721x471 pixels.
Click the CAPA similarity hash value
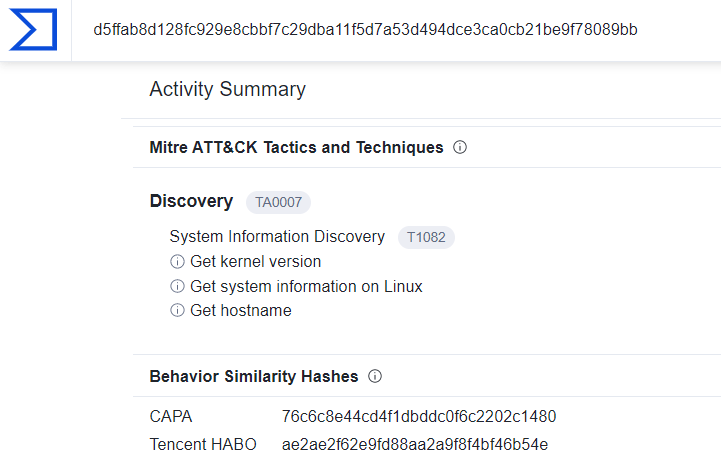419,416
